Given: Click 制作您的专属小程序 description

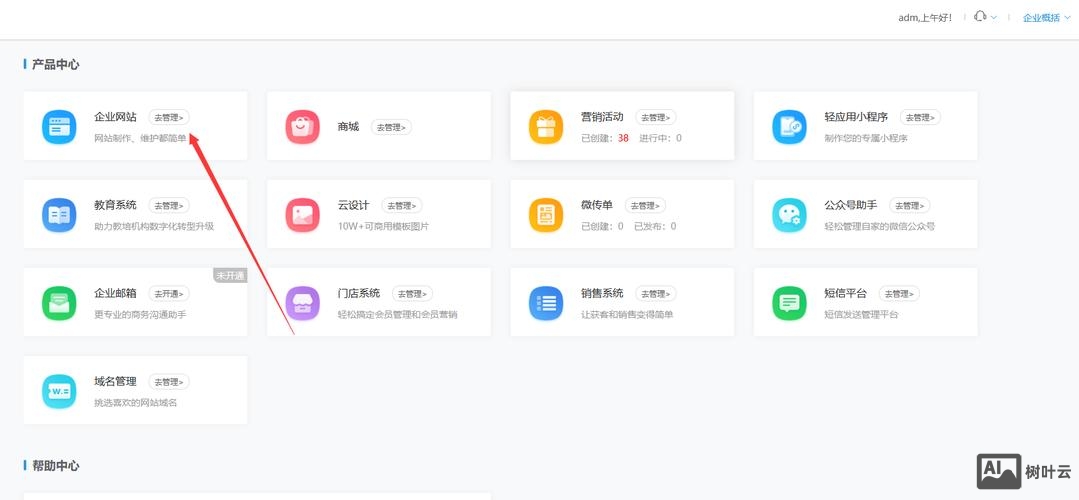Looking at the screenshot, I should (866, 138).
